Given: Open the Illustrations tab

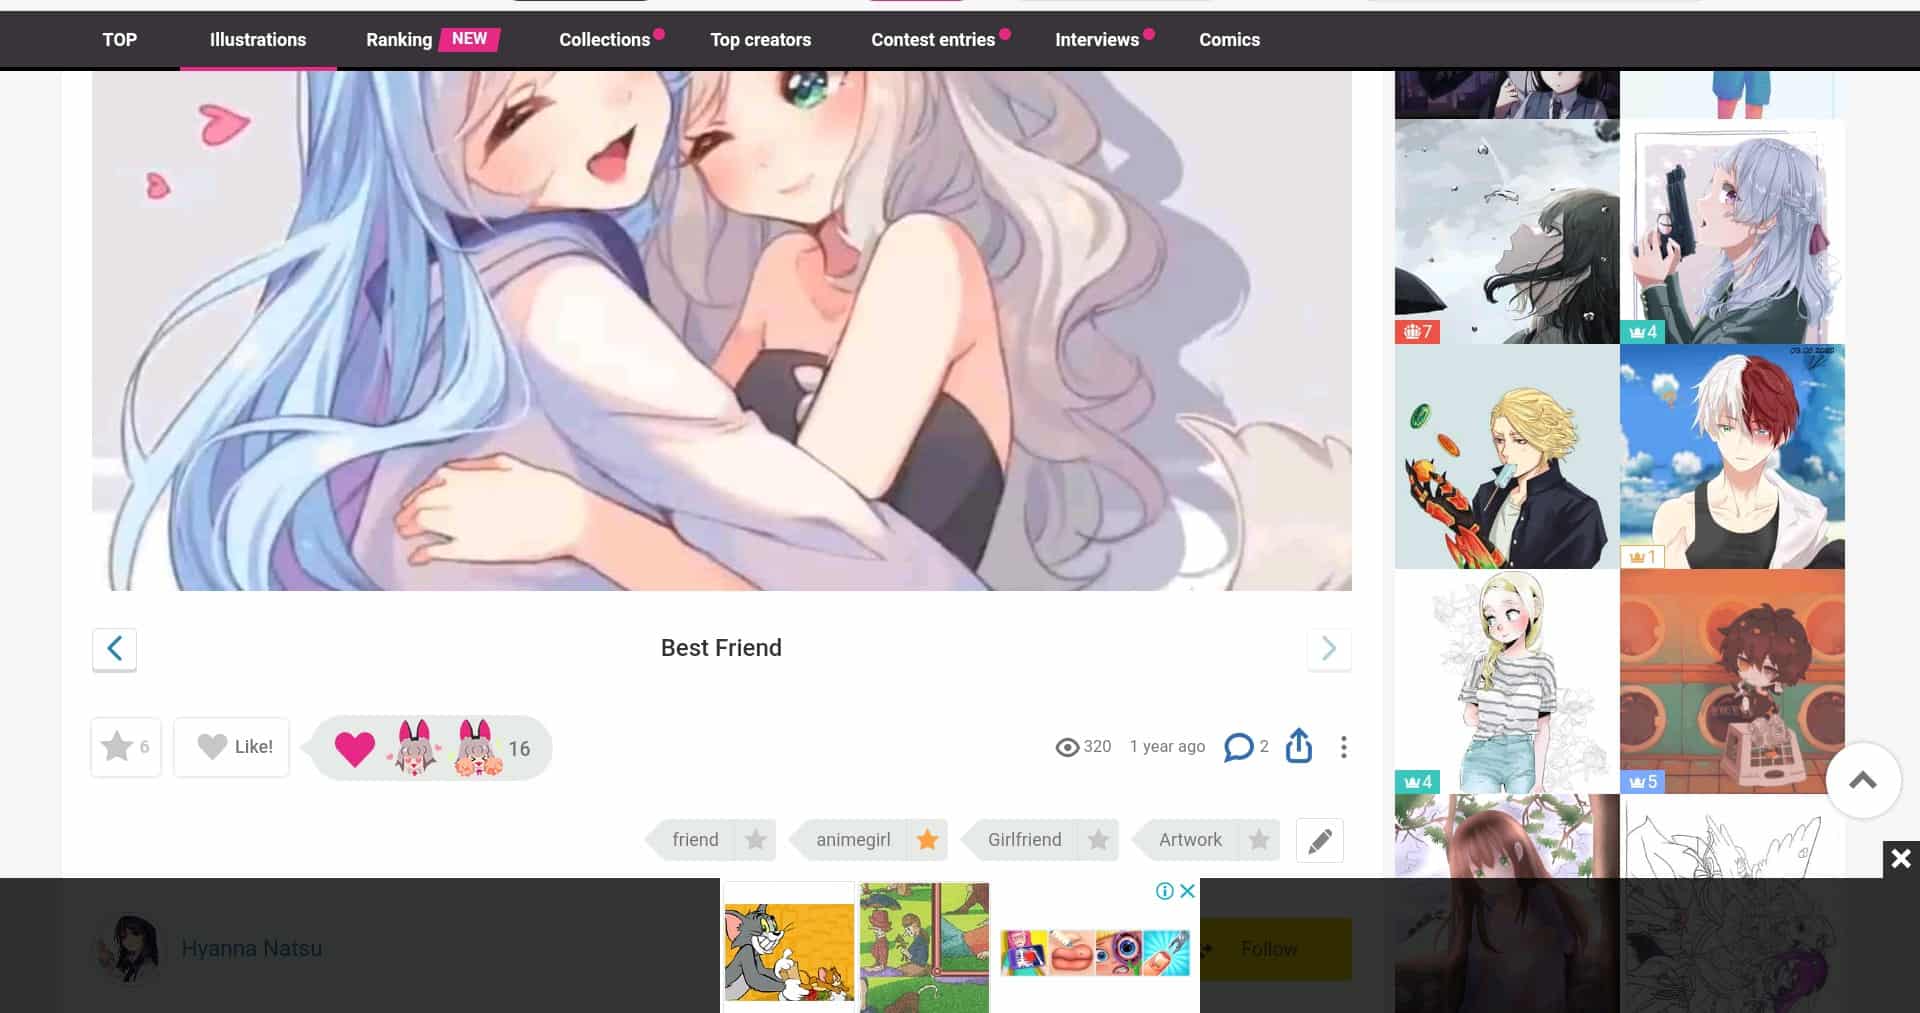Looking at the screenshot, I should point(258,40).
